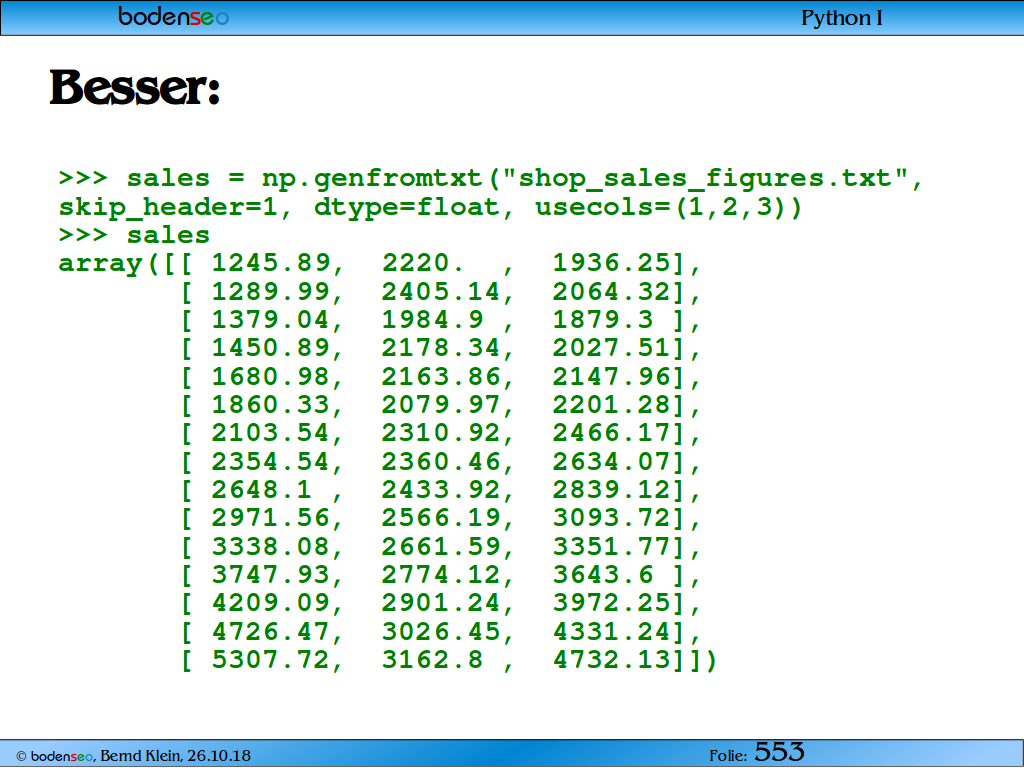The width and height of the screenshot is (1024, 768).
Task: Click the value 1984.9
Action: (x=432, y=319)
